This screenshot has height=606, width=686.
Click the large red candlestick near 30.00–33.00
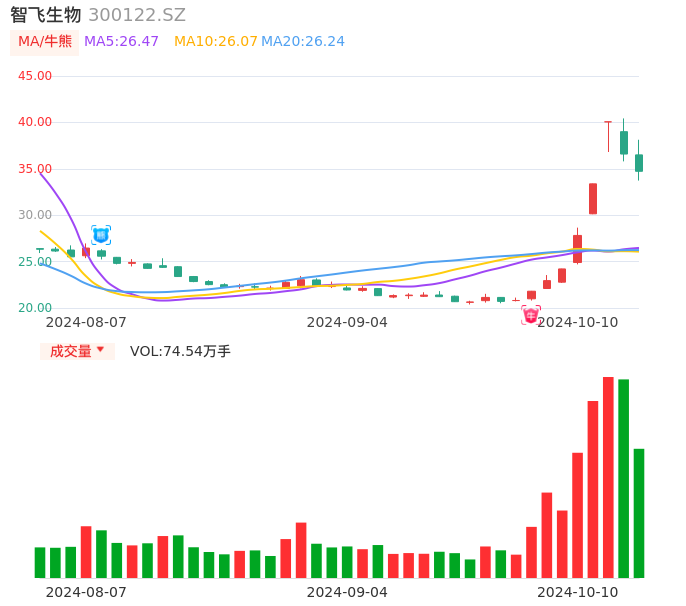pyautogui.click(x=593, y=199)
